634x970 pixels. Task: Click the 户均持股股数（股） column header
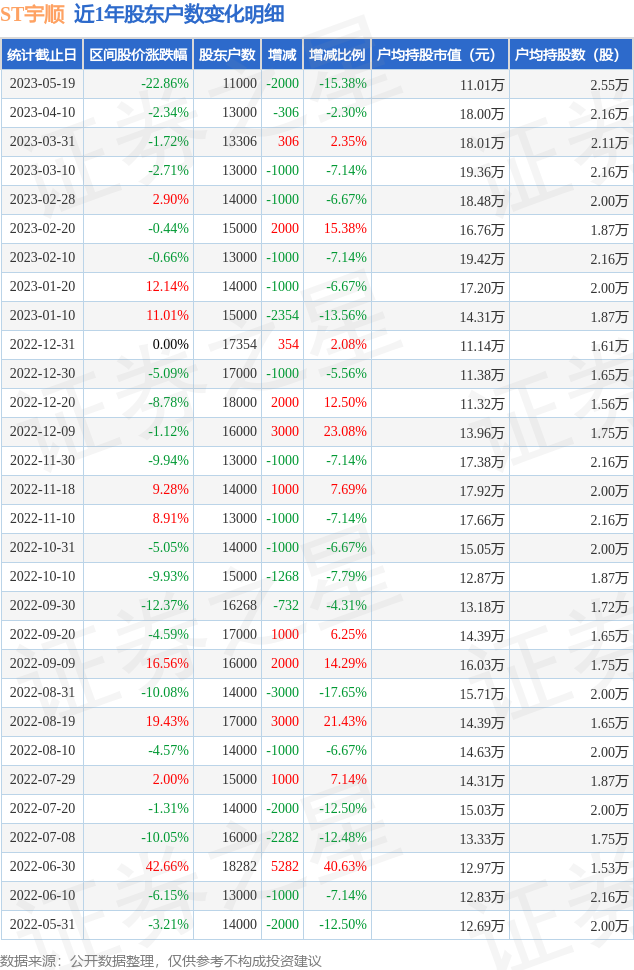(x=570, y=55)
